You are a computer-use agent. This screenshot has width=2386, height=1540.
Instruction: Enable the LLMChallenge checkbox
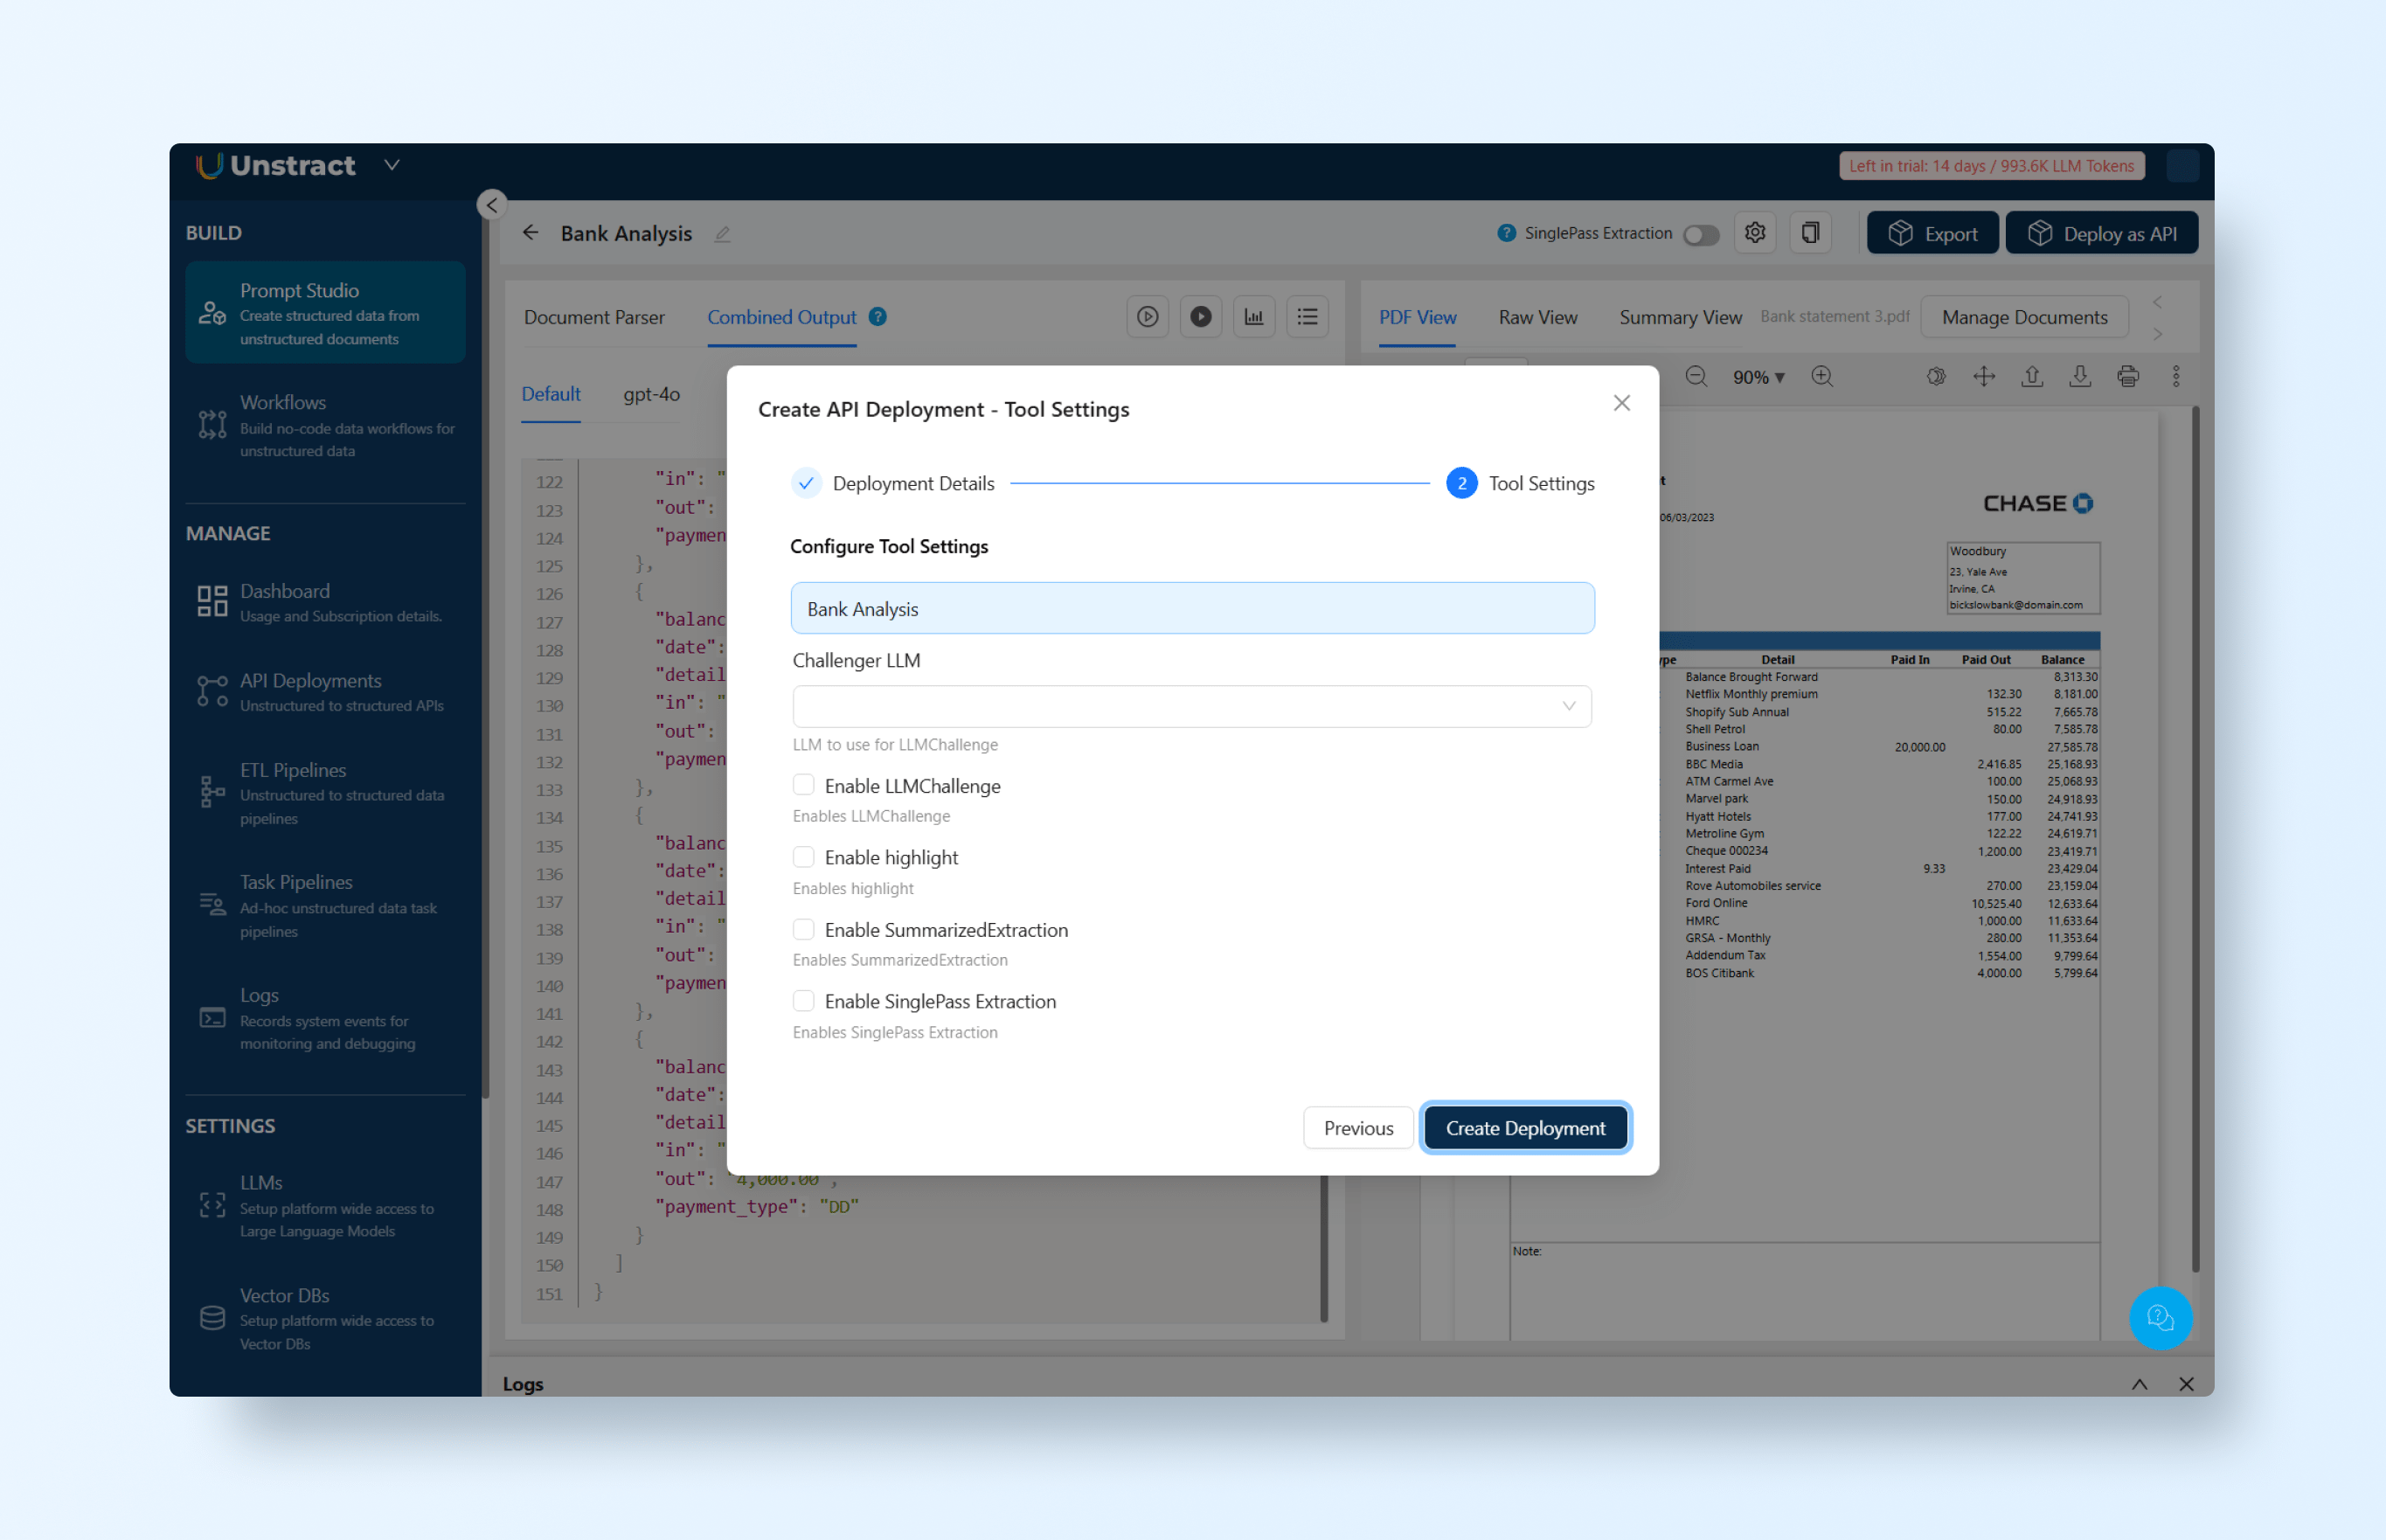(x=804, y=785)
